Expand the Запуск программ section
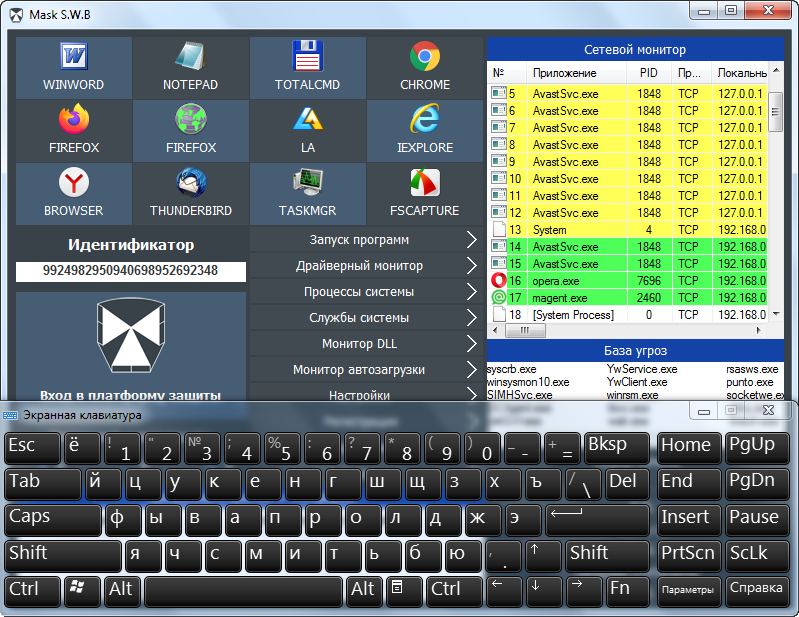The image size is (799, 617). point(366,240)
